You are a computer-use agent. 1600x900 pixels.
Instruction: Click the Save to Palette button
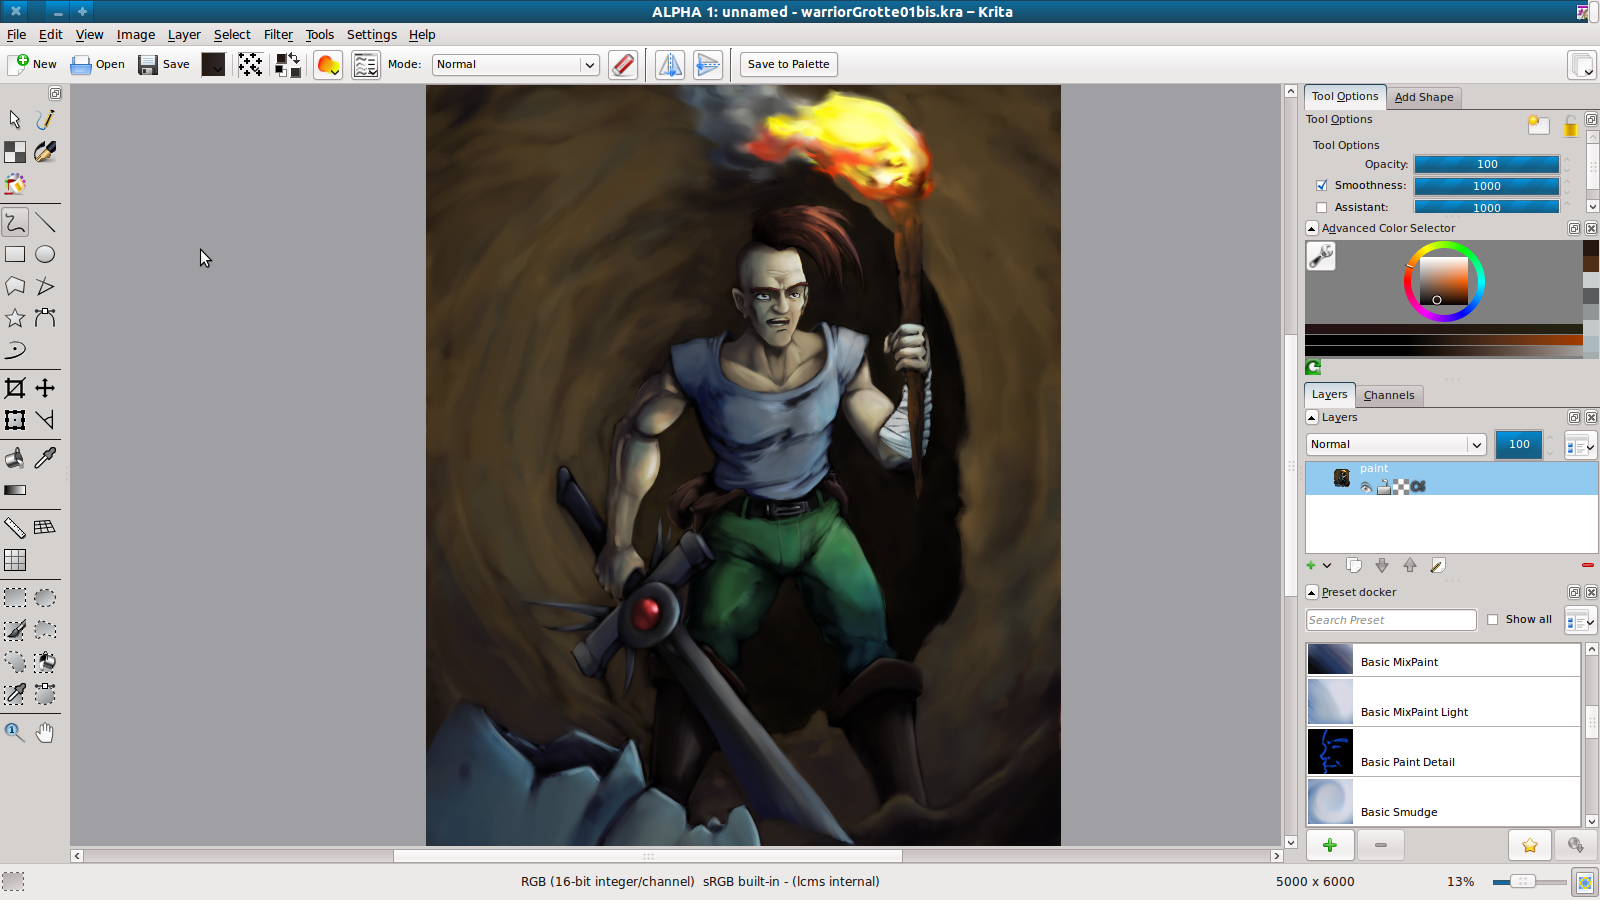coord(788,65)
